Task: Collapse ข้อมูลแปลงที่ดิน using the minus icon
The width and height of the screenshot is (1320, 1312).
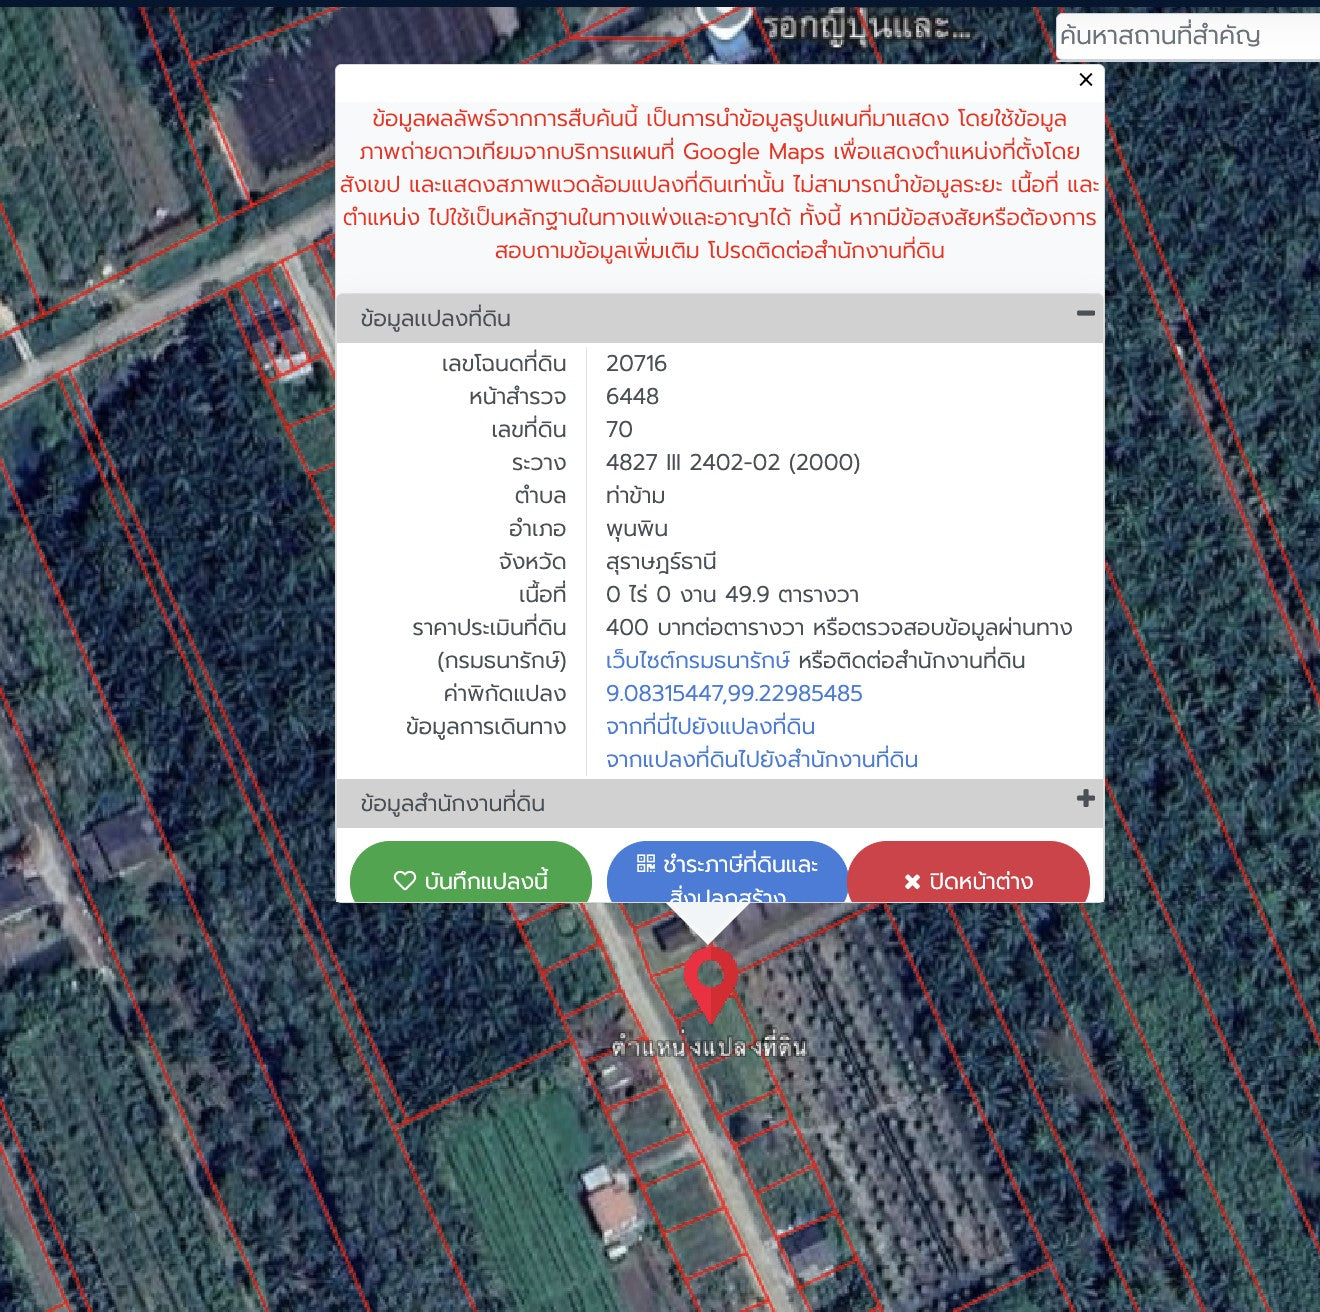Action: tap(1085, 314)
